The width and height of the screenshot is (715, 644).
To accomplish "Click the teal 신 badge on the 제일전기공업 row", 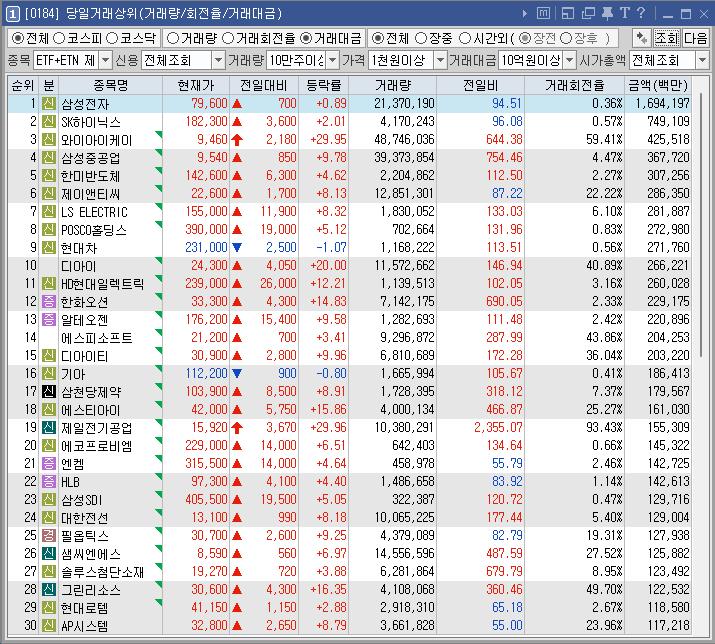I will coord(49,427).
